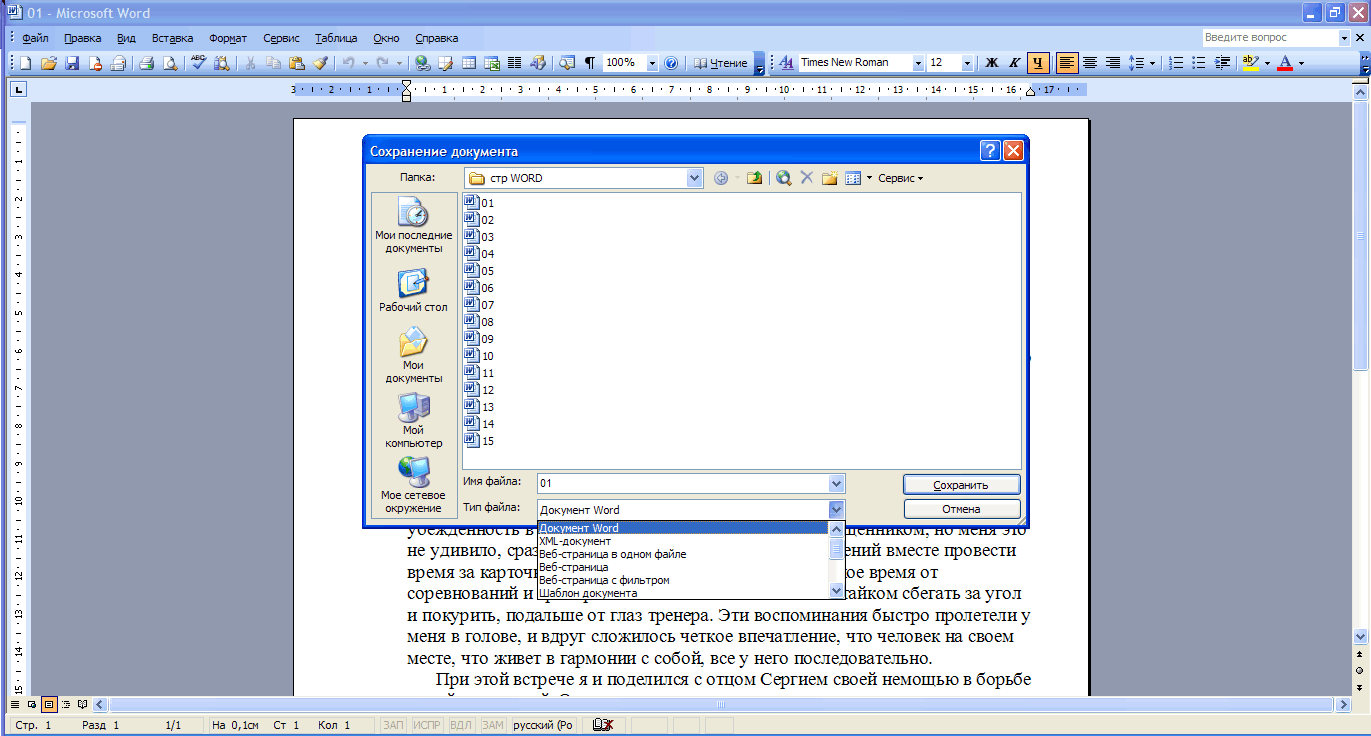Viewport: 1371px width, 736px height.
Task: Expand the 'Имя файла' dropdown arrow
Action: pyautogui.click(x=837, y=483)
